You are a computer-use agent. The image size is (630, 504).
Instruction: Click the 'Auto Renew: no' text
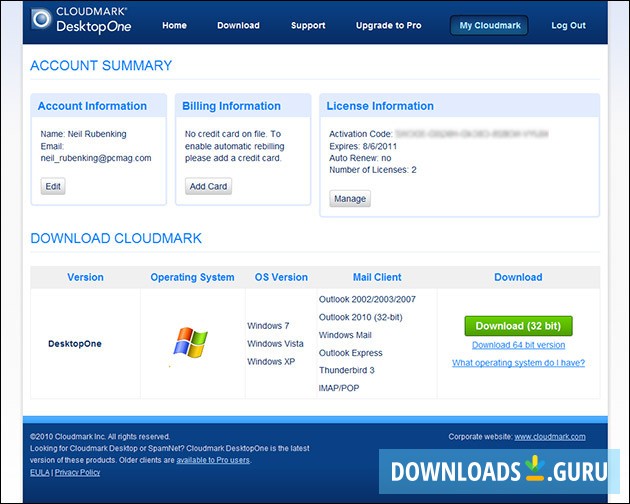(x=360, y=158)
